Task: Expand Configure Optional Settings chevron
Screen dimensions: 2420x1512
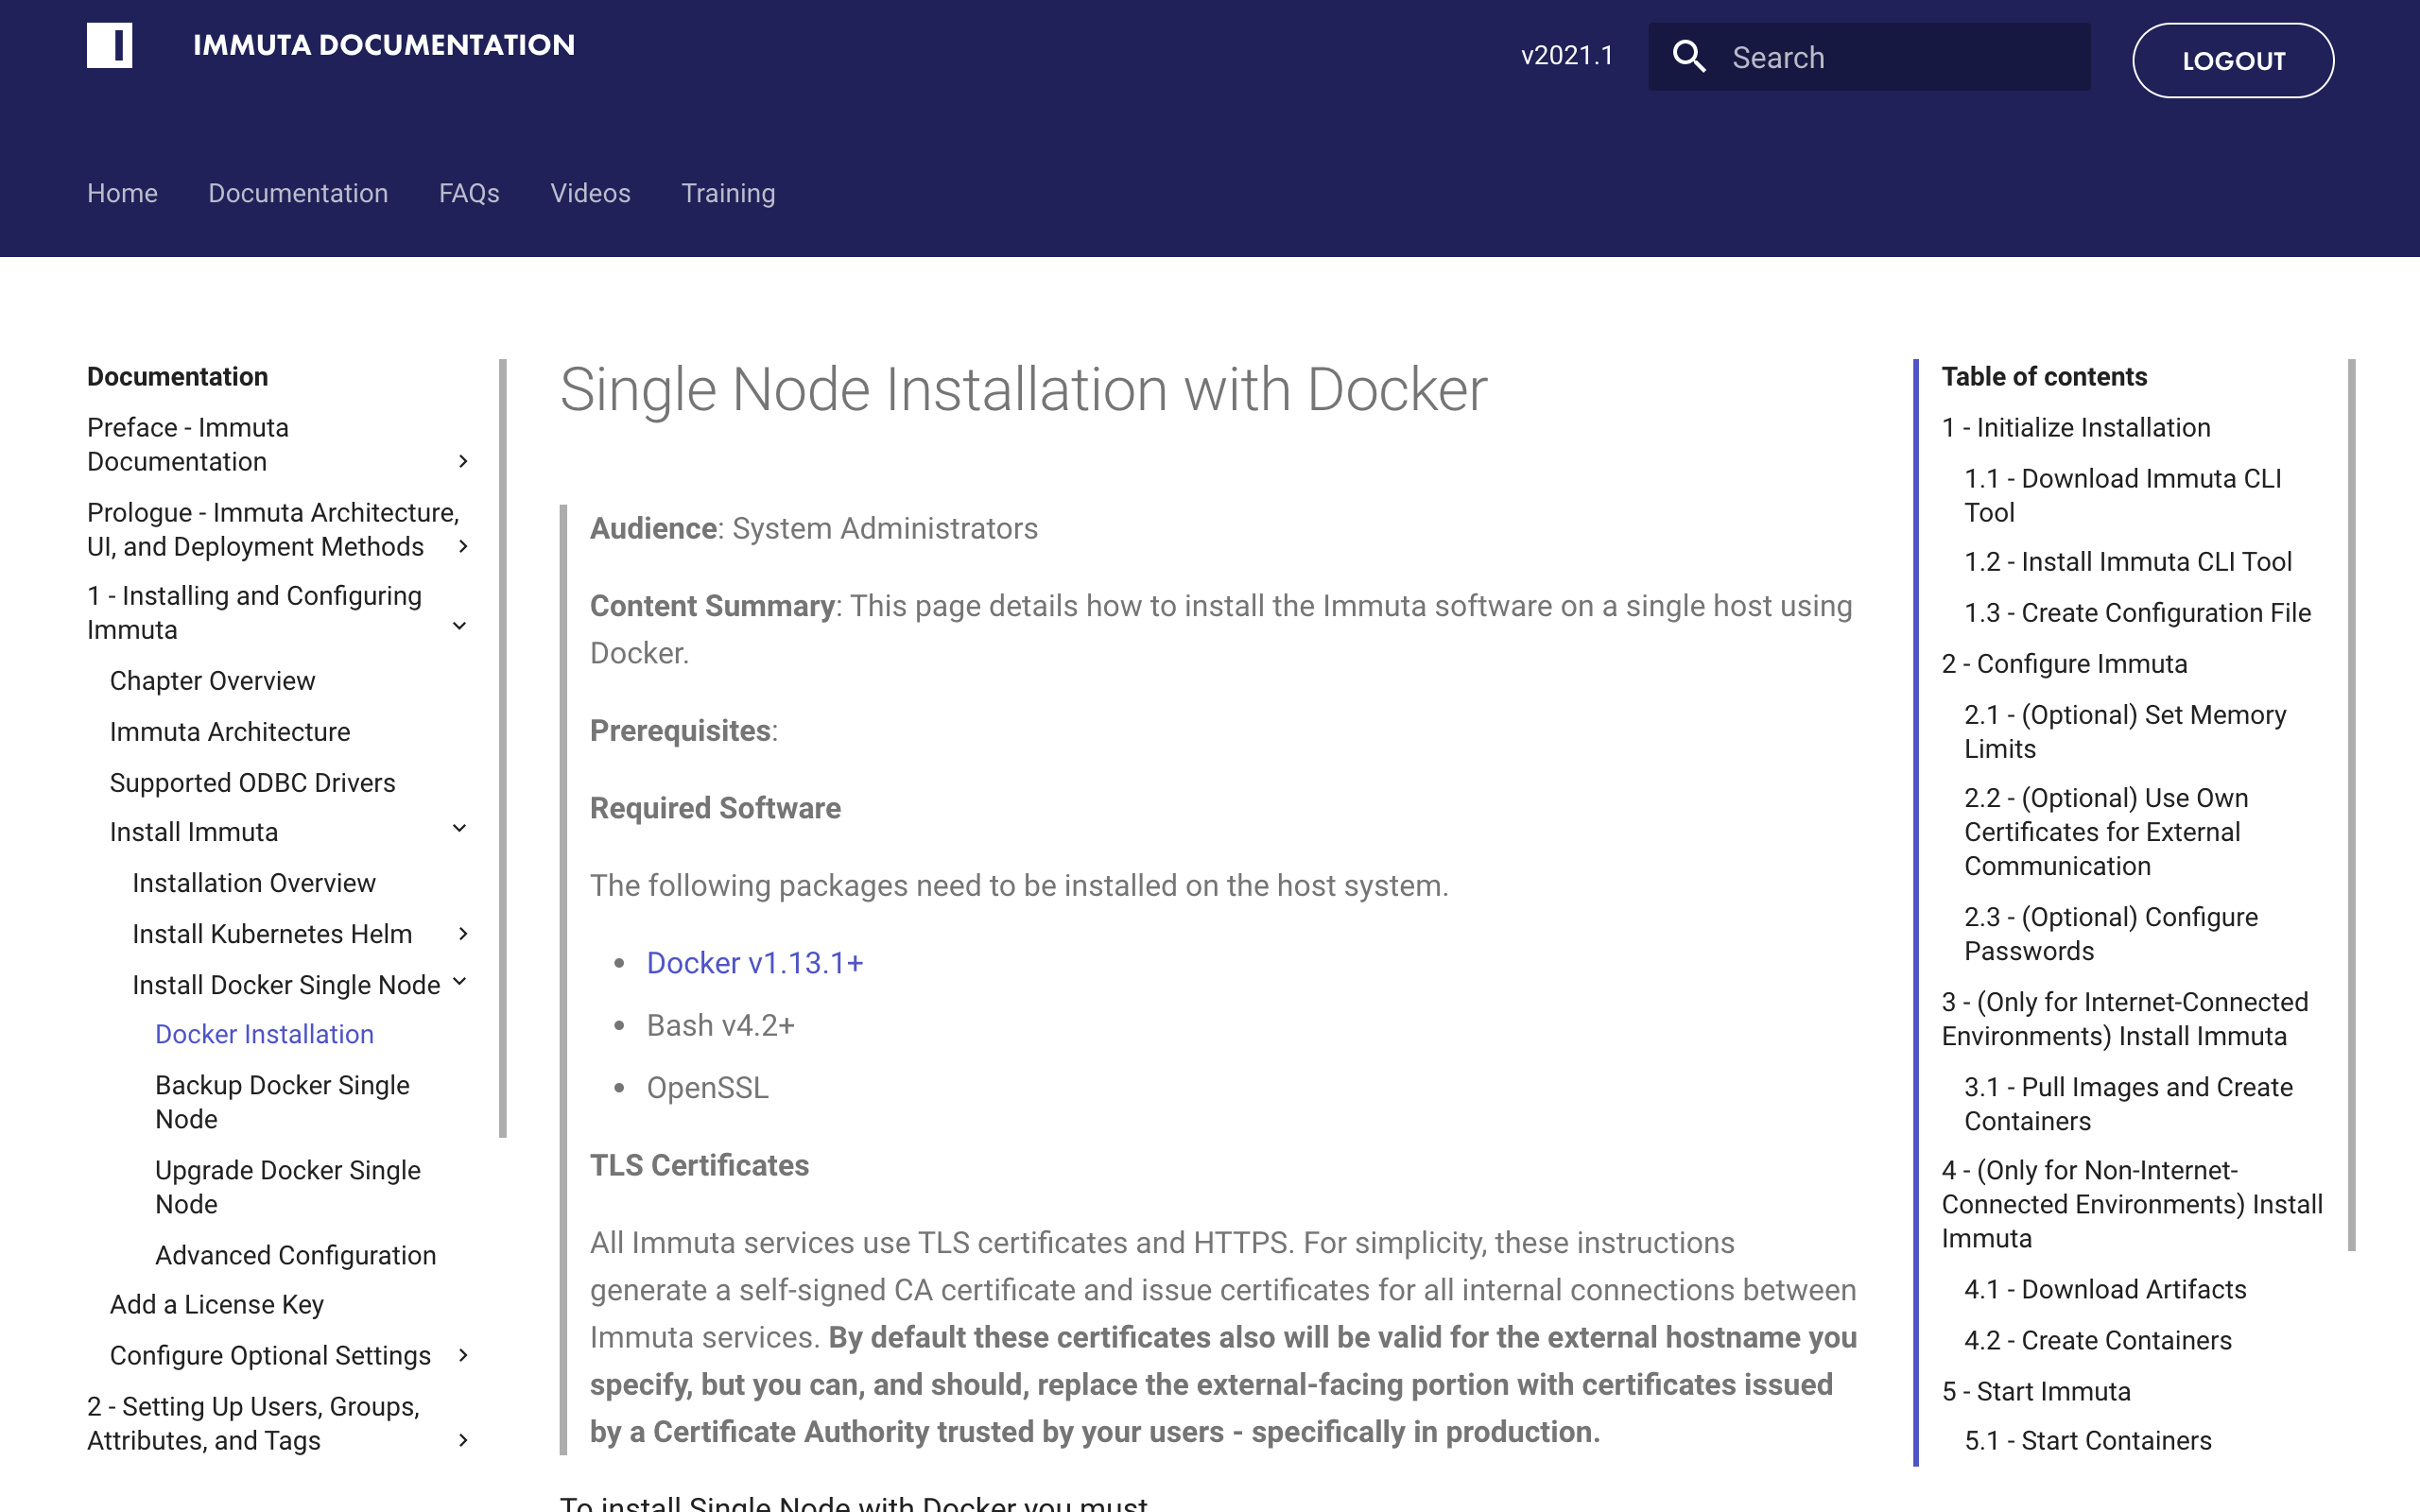Action: (x=463, y=1355)
